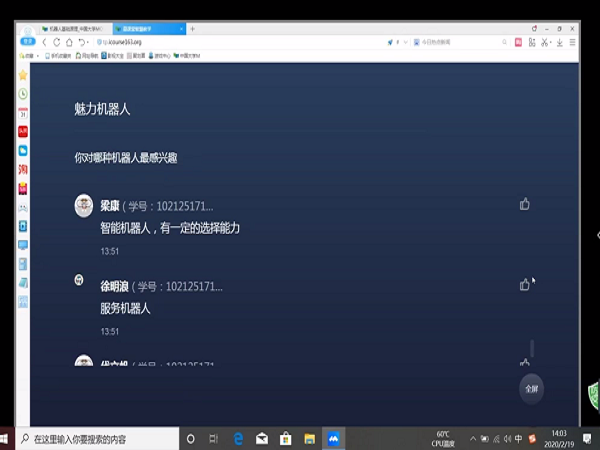The image size is (600, 450).
Task: Open the downloads arrow icon
Action: [559, 42]
